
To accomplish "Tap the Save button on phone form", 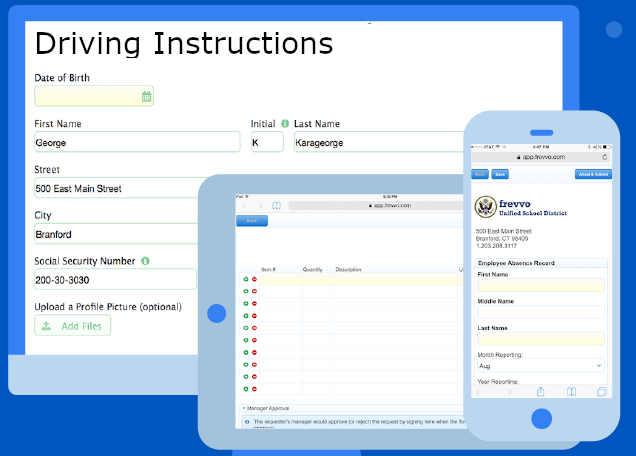I will pyautogui.click(x=500, y=174).
